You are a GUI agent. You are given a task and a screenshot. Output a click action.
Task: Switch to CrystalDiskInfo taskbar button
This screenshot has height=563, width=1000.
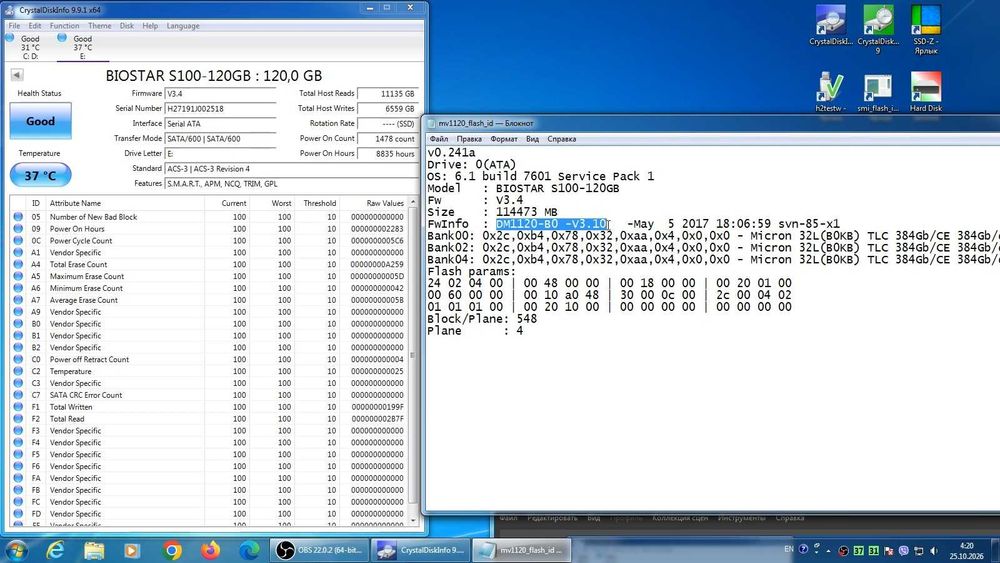421,550
